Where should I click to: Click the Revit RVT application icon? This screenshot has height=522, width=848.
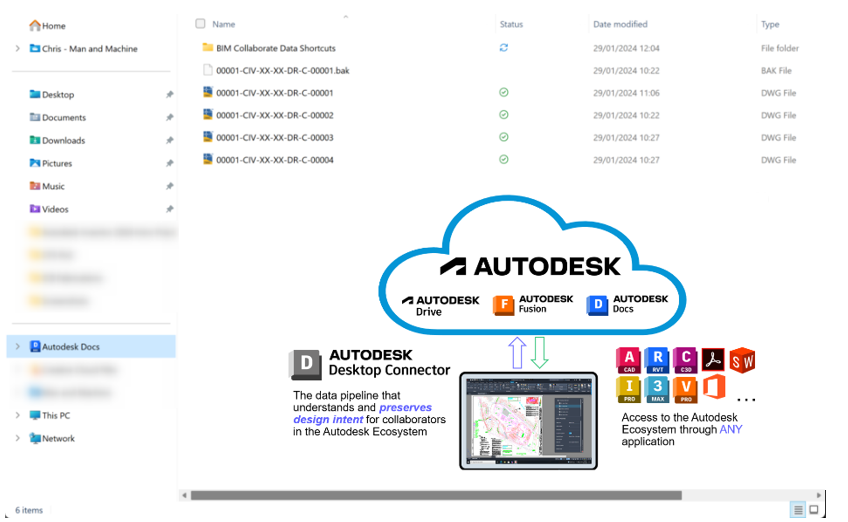tap(657, 360)
